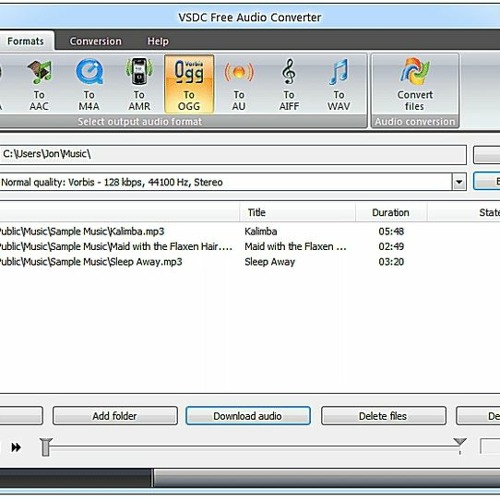Select the To AIFF treble clef icon
The image size is (500, 500).
(289, 85)
